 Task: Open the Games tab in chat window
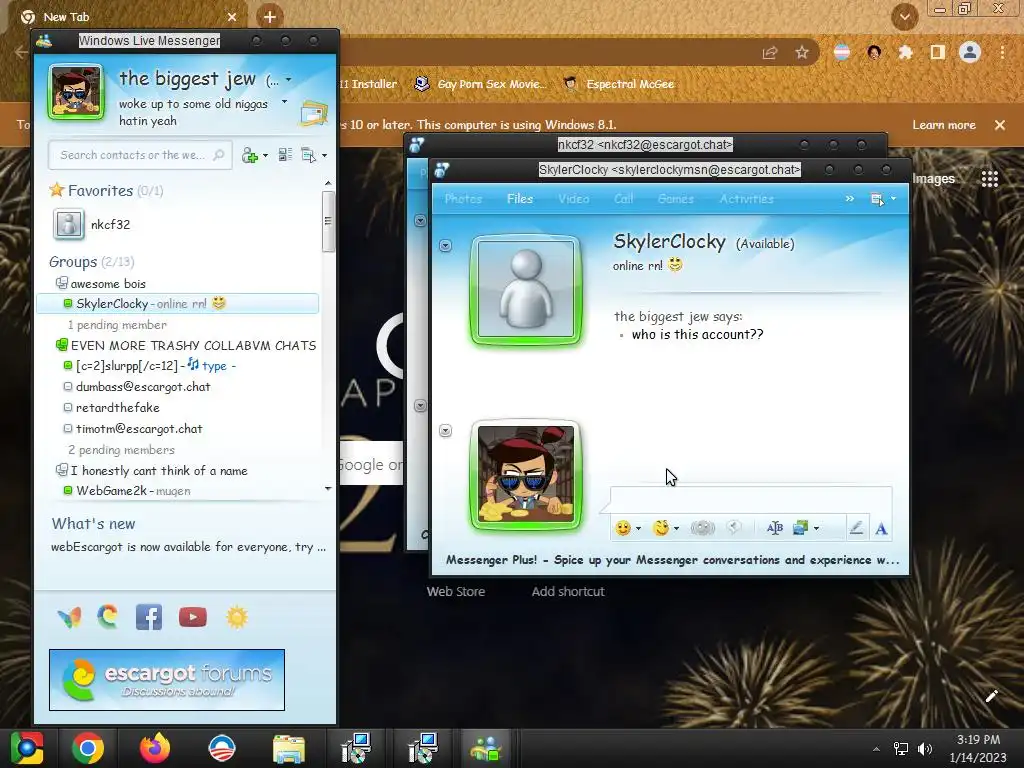pyautogui.click(x=676, y=199)
